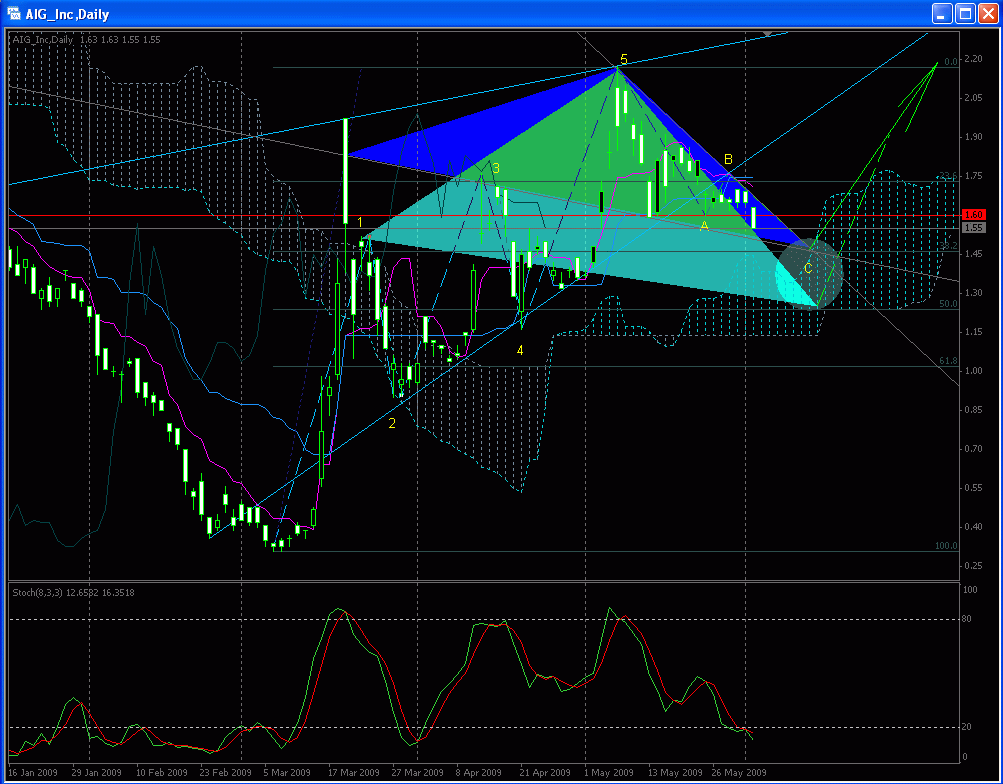Click Fibonacci level label 61.8

coord(948,361)
